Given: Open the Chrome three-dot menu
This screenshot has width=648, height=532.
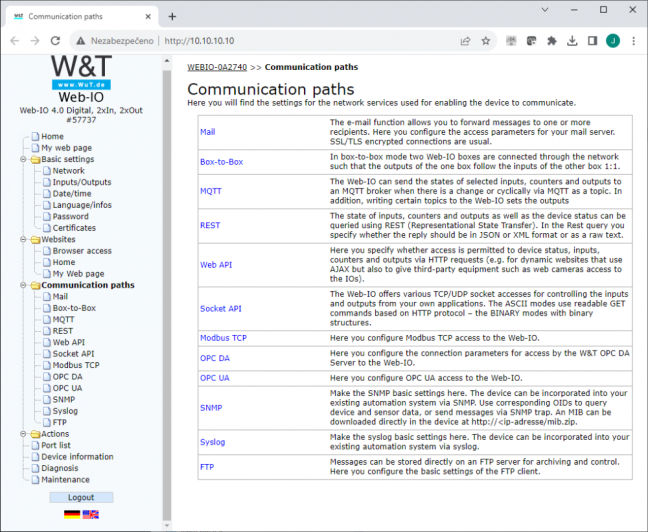Looking at the screenshot, I should [x=634, y=41].
